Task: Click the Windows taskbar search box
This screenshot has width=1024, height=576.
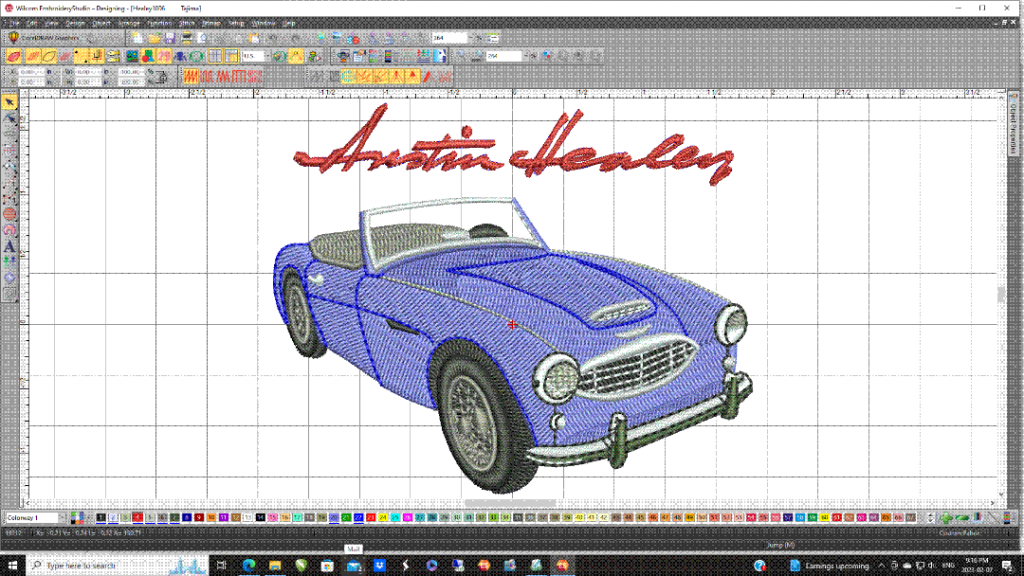Action: click(x=110, y=565)
